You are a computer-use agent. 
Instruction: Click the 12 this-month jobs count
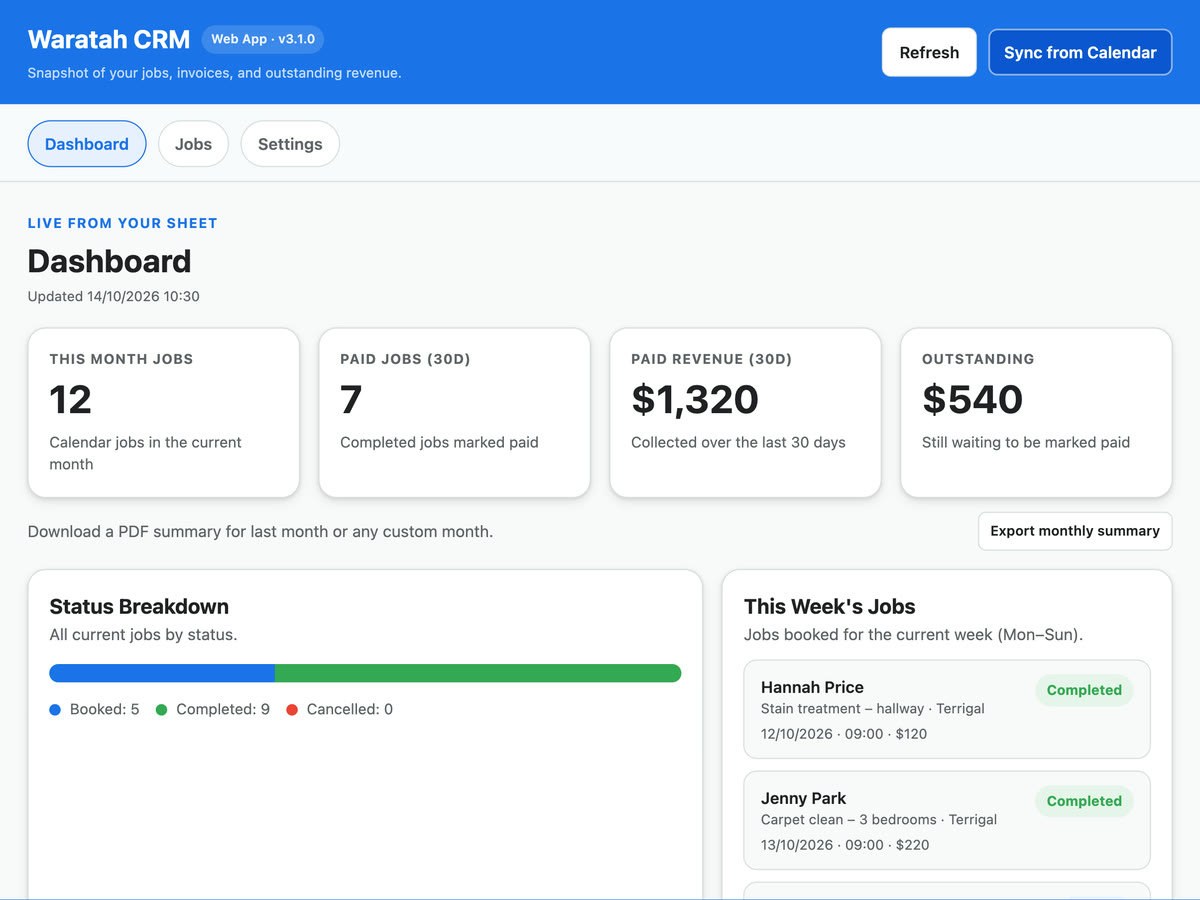(71, 400)
